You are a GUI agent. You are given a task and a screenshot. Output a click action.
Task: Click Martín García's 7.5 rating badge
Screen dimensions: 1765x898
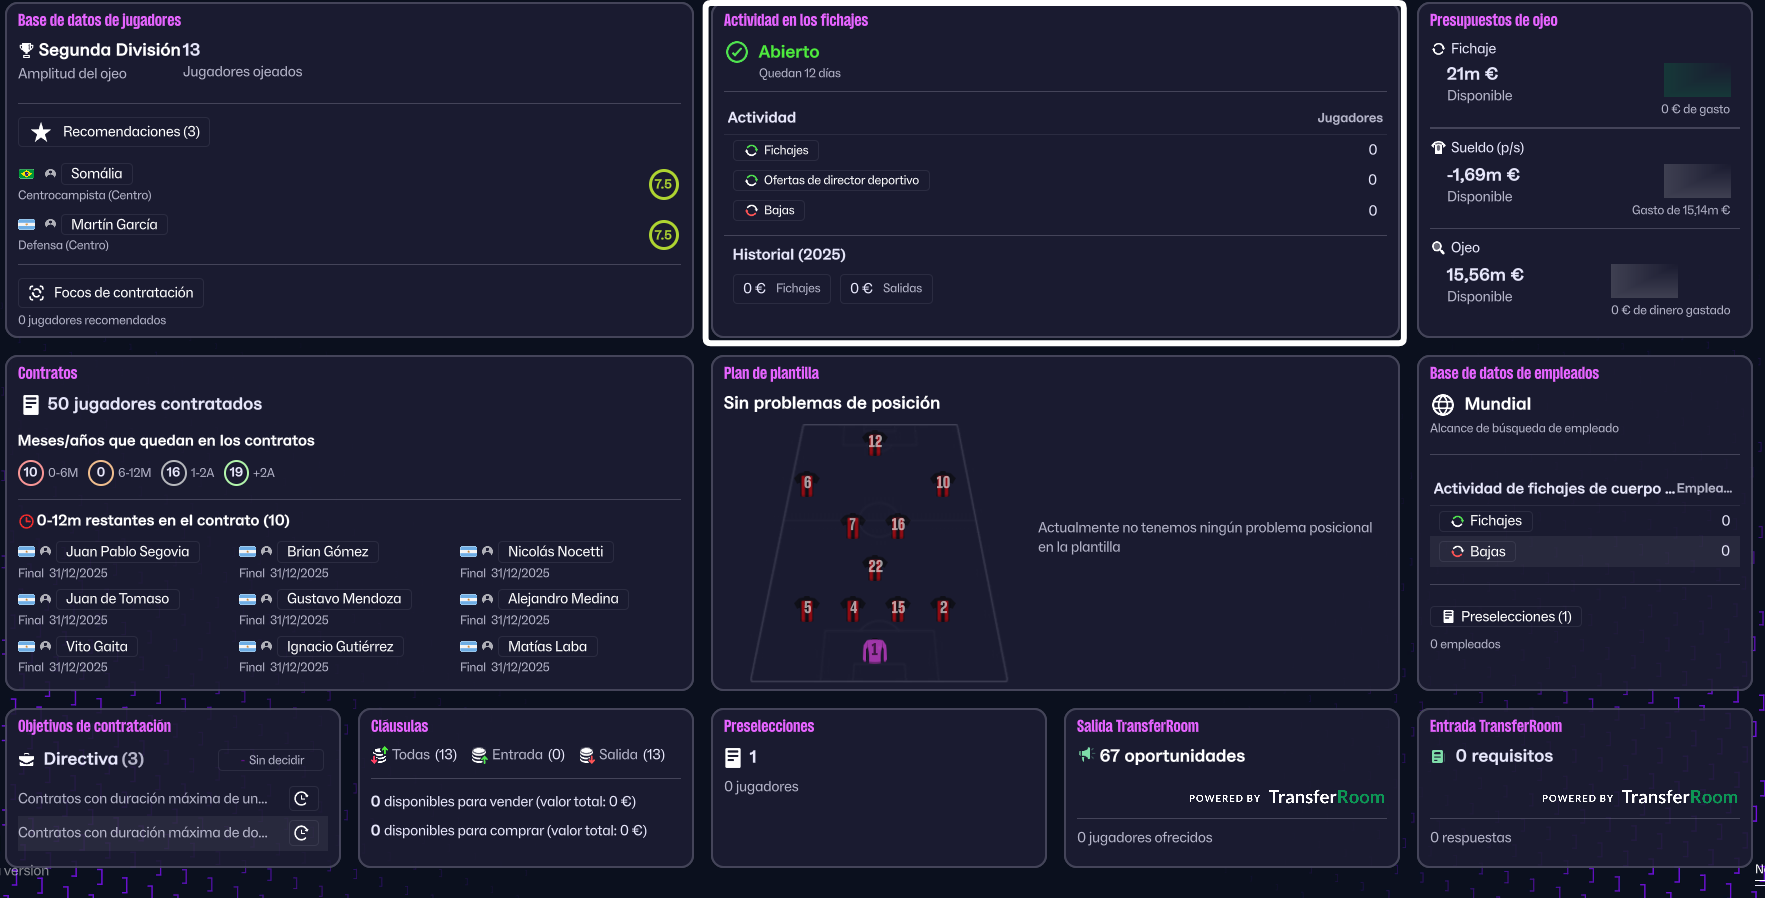664,235
